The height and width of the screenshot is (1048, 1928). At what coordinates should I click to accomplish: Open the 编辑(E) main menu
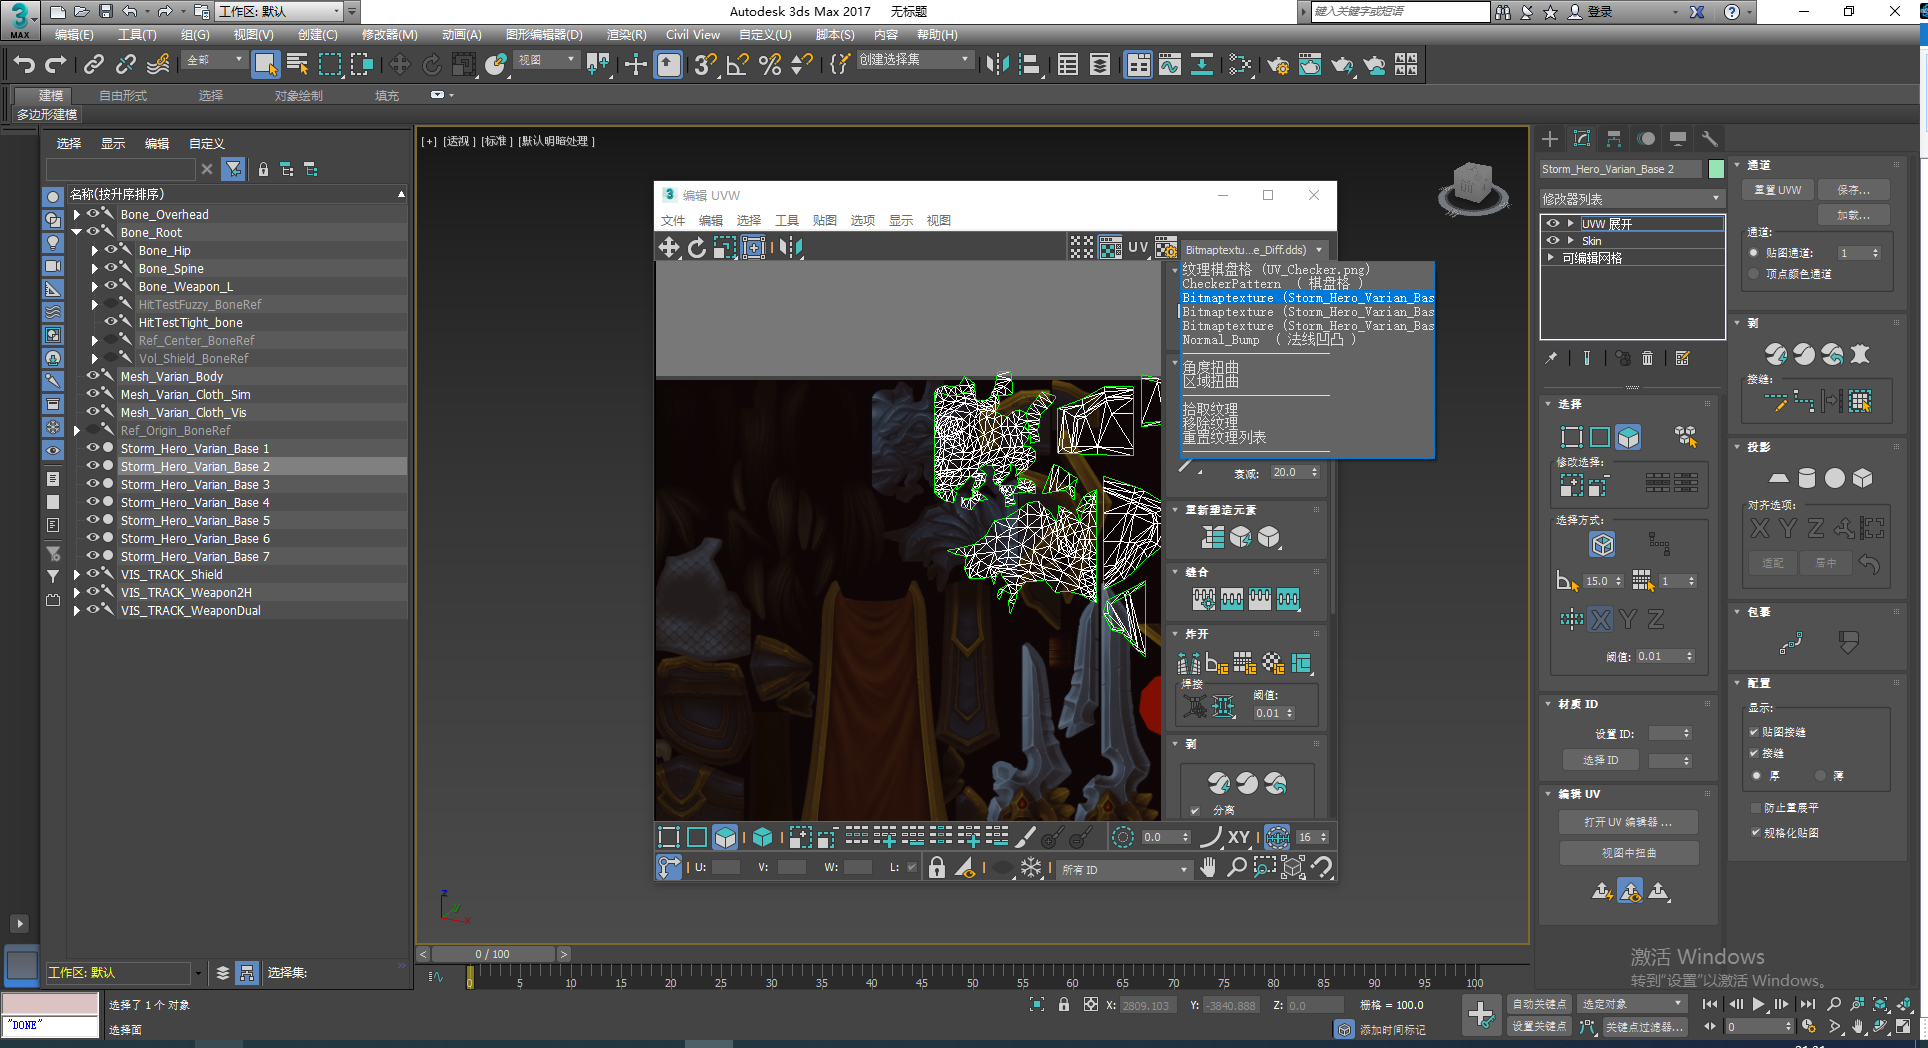click(74, 34)
